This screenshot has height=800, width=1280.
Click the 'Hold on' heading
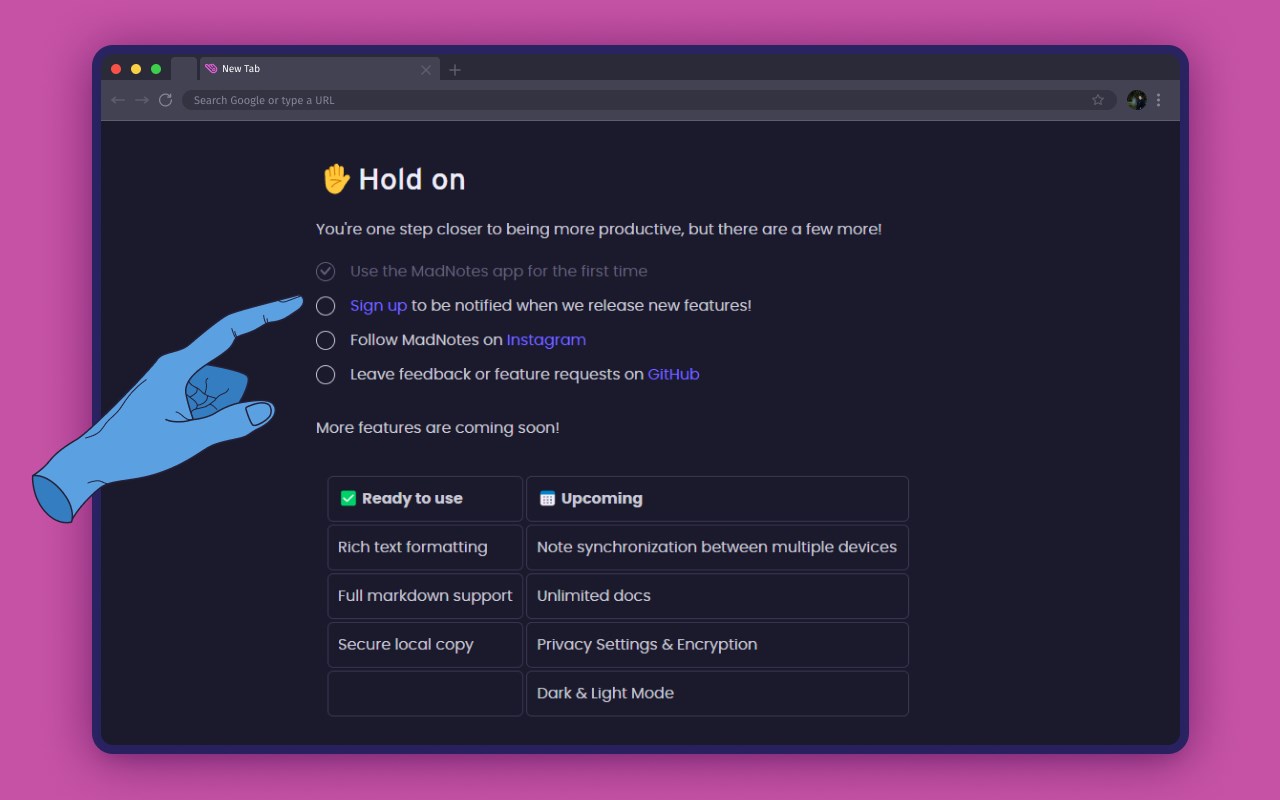pyautogui.click(x=412, y=180)
